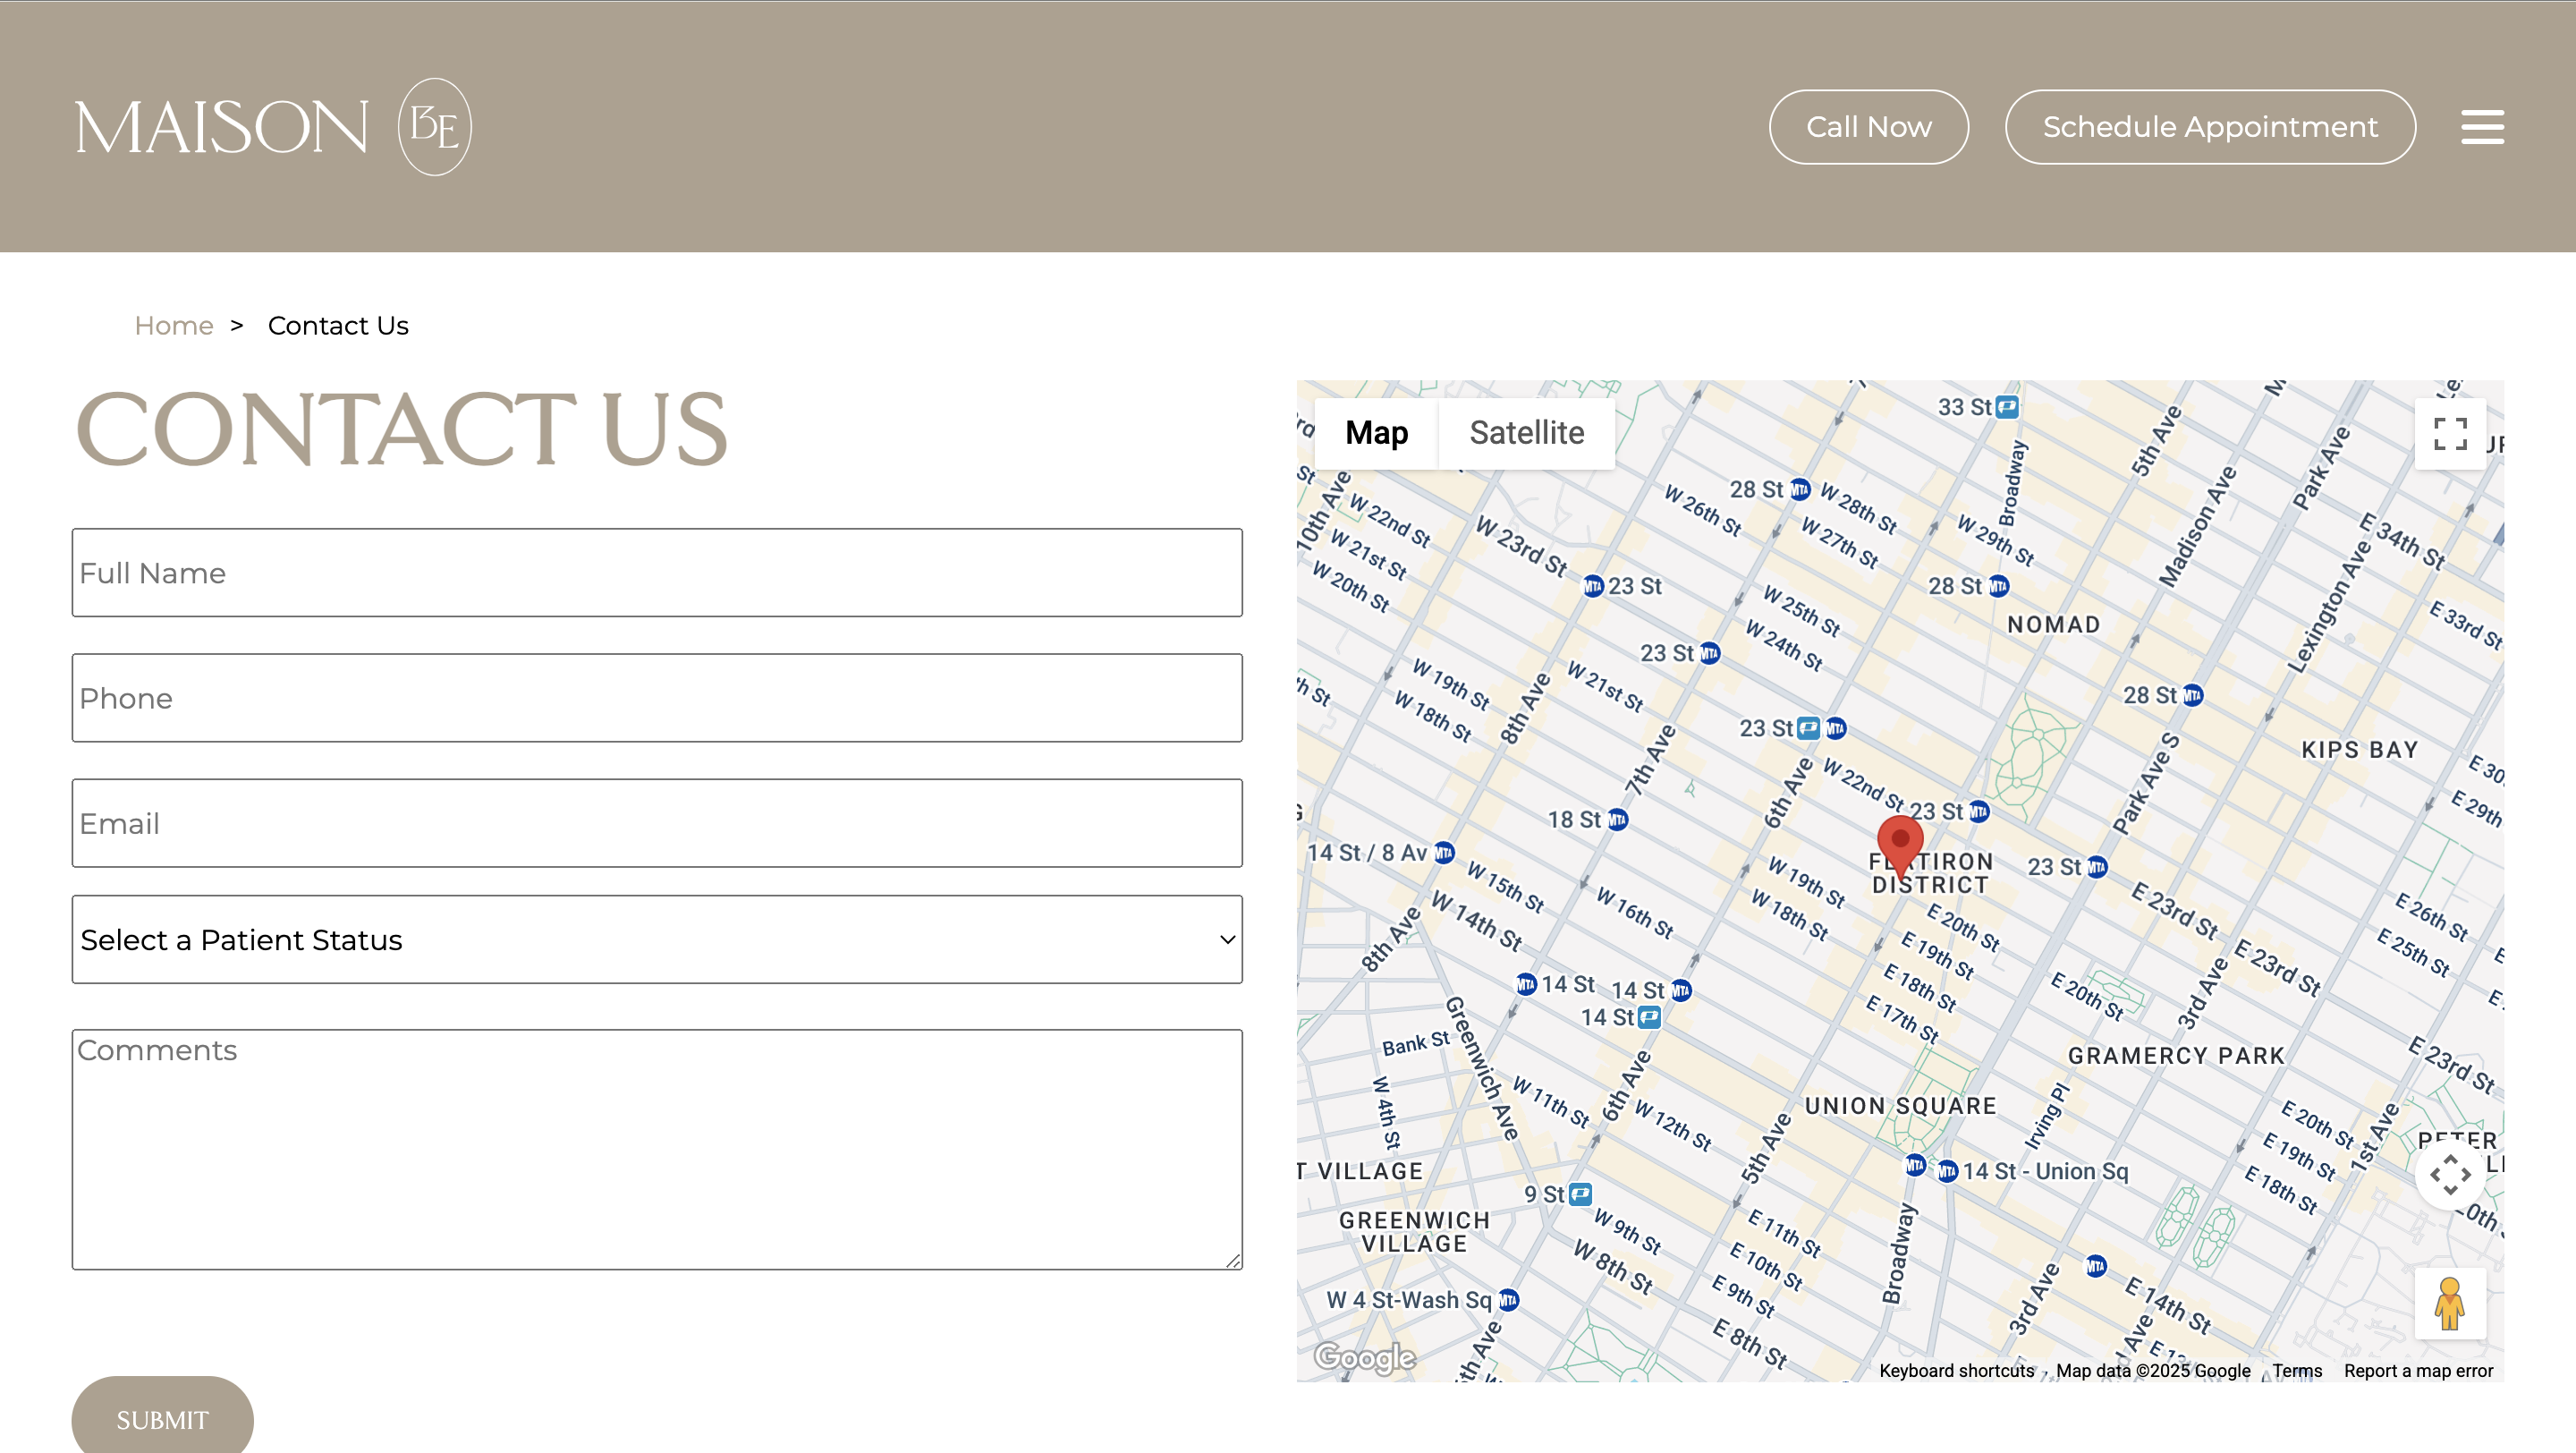Focus the Email input field
Screen dimensions: 2576x1453
point(657,823)
